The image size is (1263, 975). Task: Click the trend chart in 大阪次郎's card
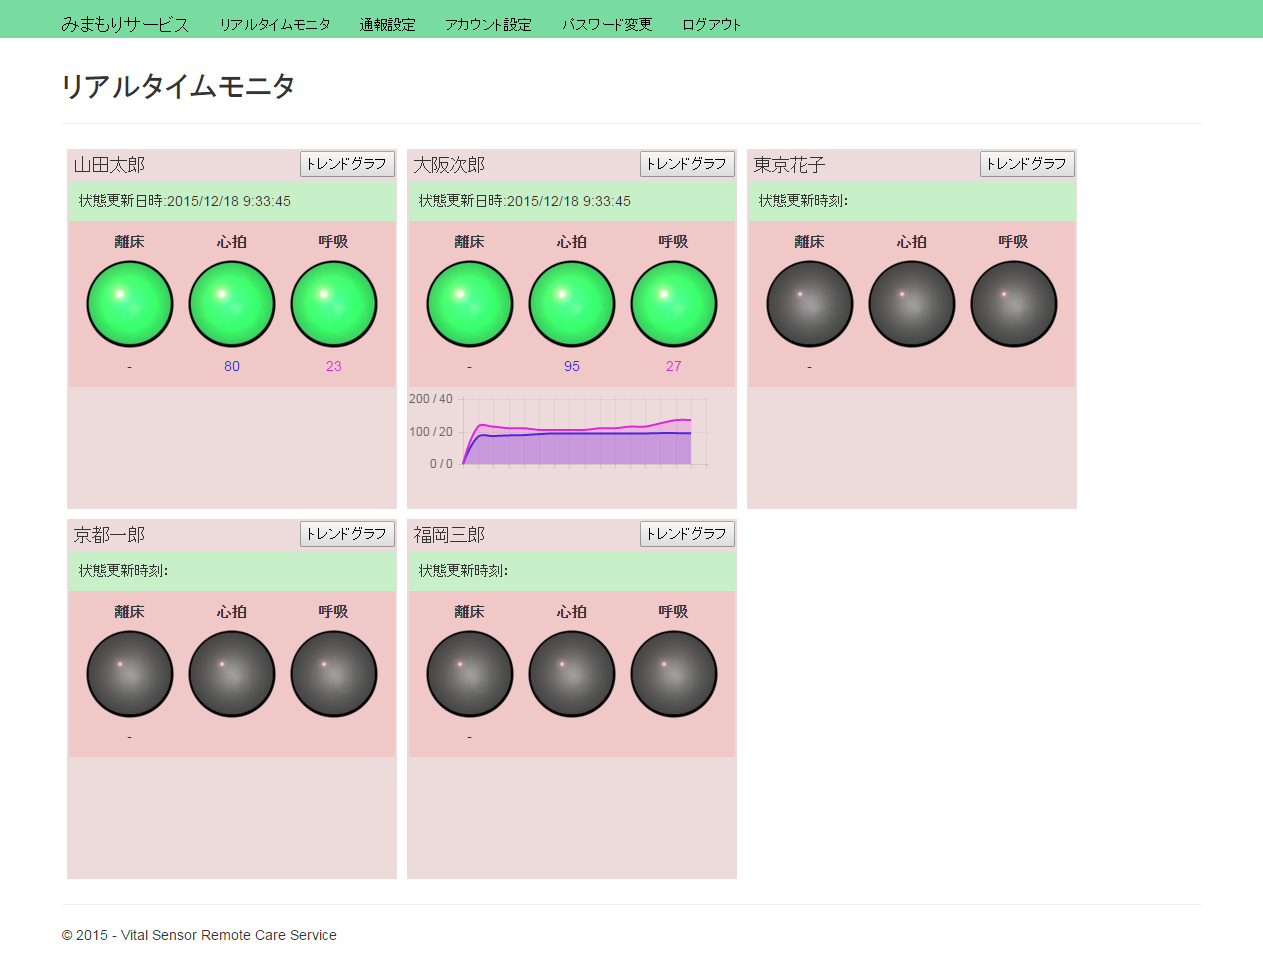pos(559,431)
